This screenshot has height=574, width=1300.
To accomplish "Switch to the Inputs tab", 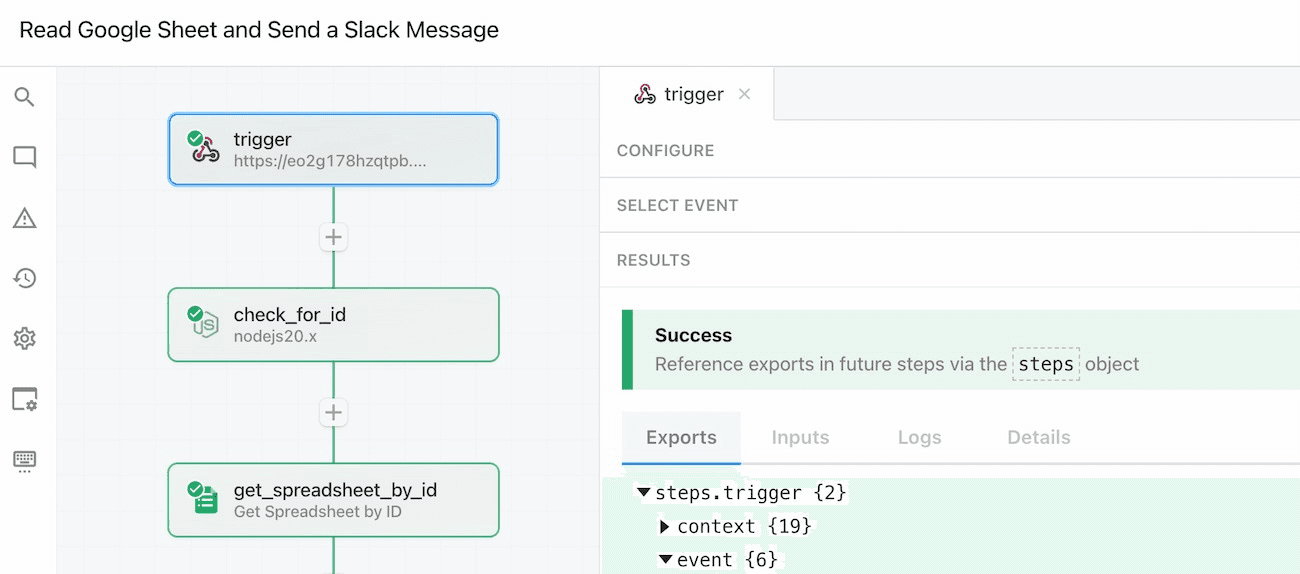I will coord(800,437).
